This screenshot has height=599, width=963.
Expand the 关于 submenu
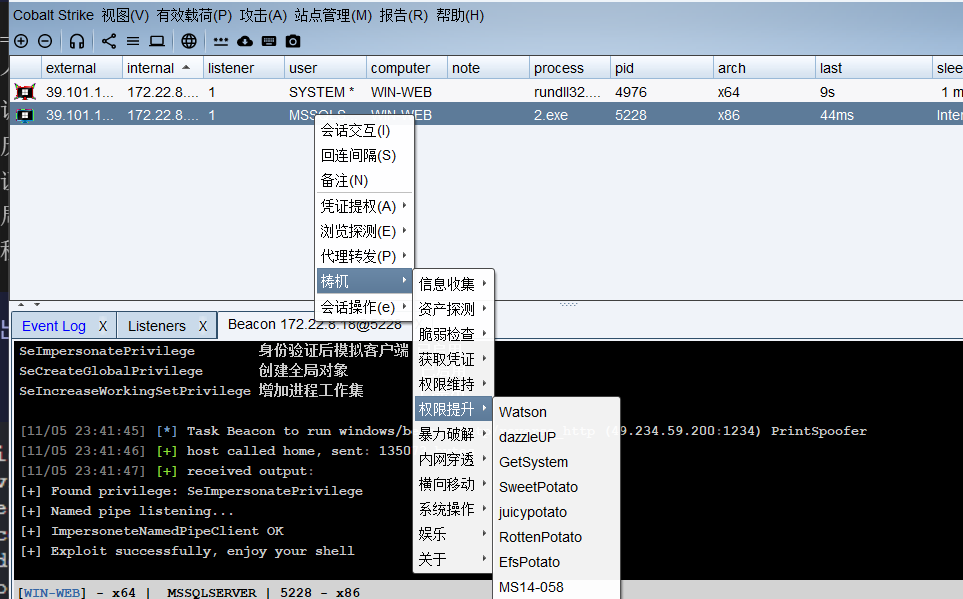(x=453, y=560)
